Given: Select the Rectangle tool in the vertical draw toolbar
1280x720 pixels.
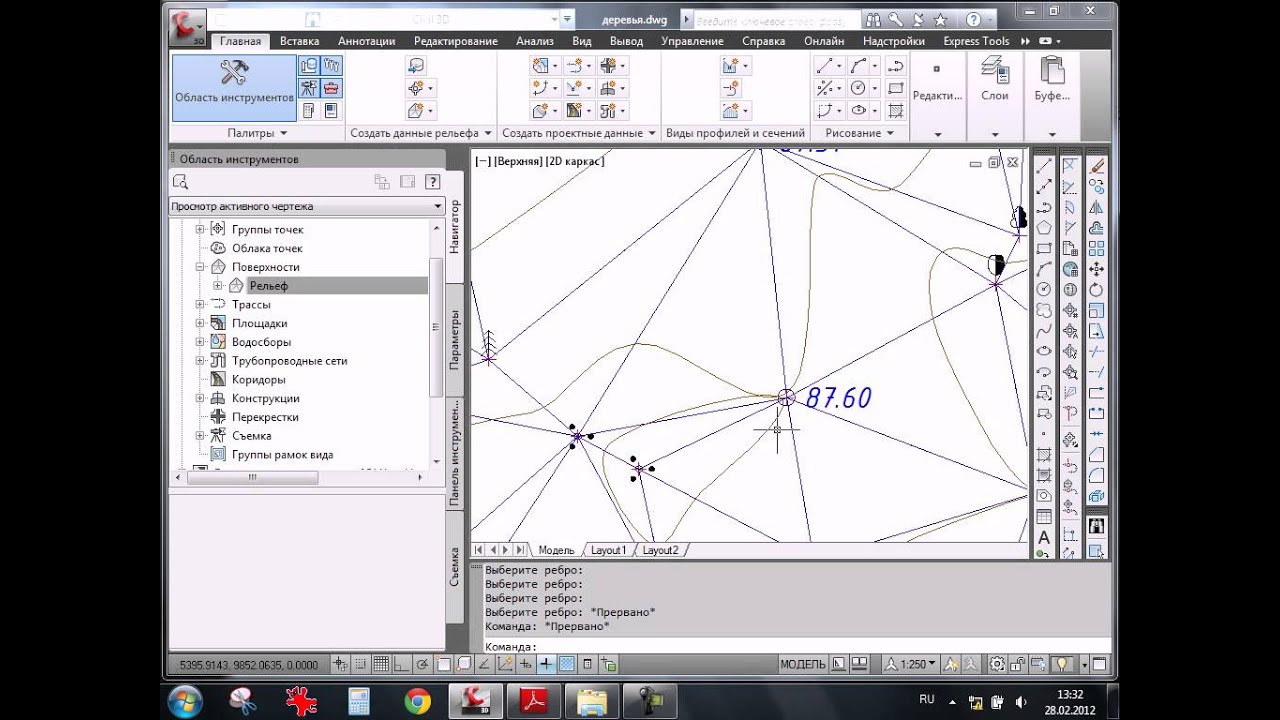Looking at the screenshot, I should pos(1044,248).
